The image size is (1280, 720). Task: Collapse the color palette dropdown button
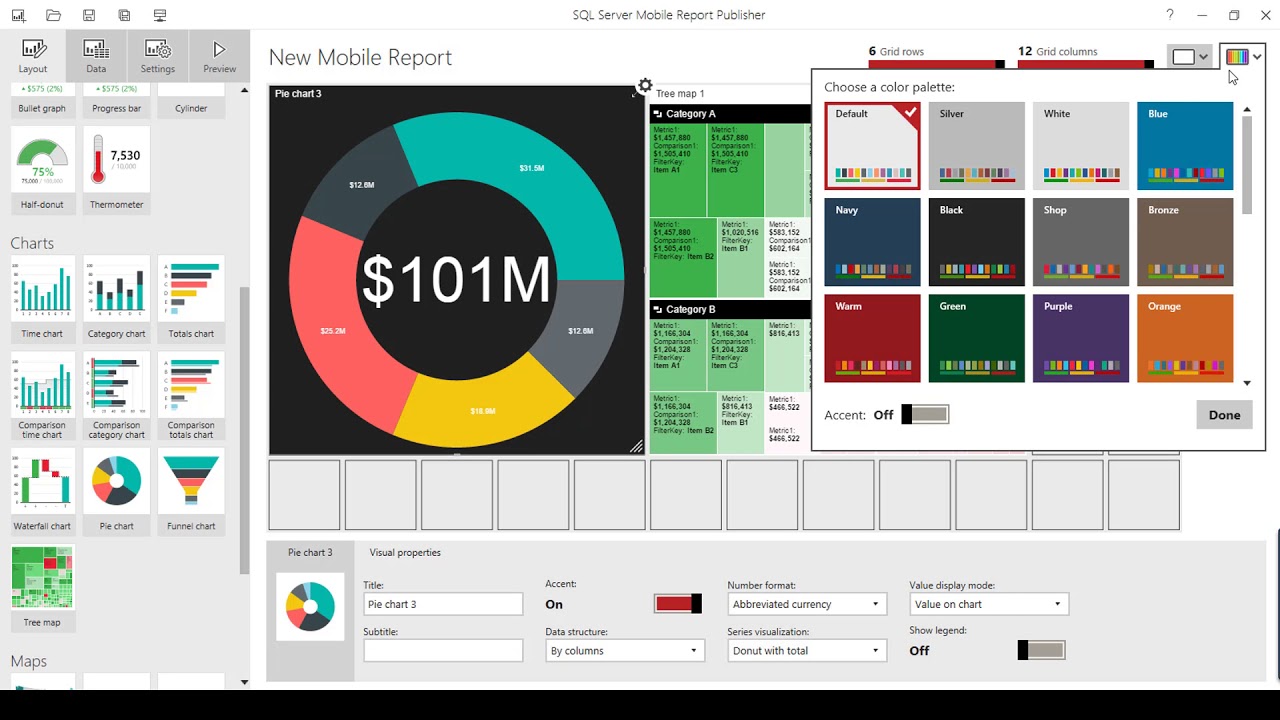pos(1244,57)
